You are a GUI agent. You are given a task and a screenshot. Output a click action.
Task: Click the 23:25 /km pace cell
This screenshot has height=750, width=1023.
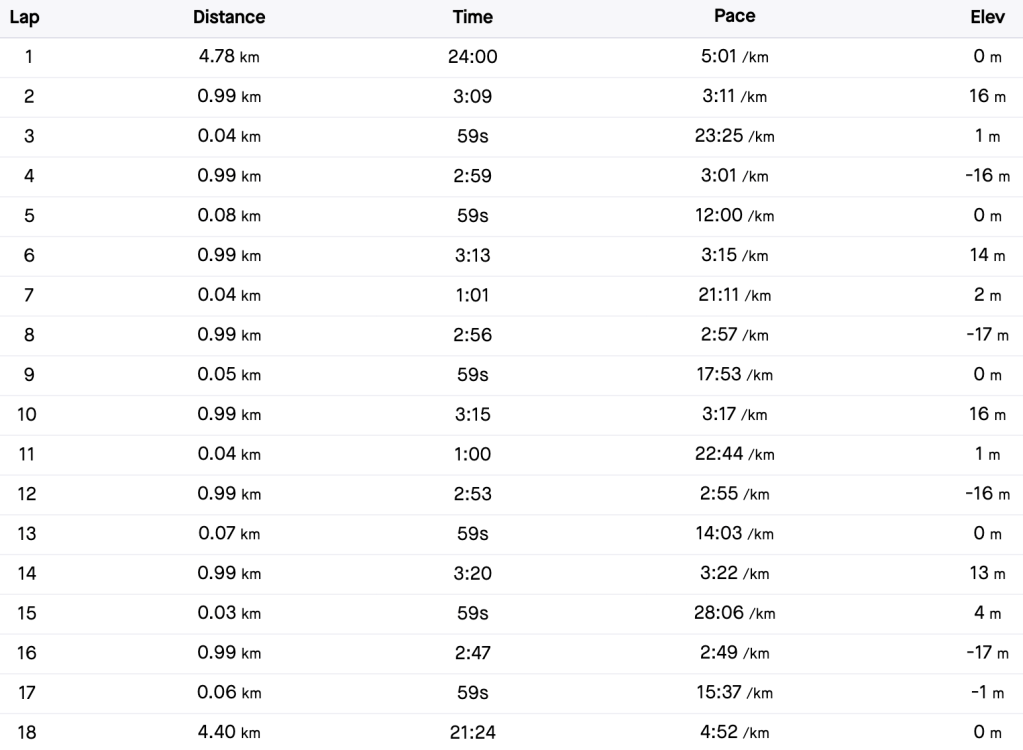coord(735,137)
